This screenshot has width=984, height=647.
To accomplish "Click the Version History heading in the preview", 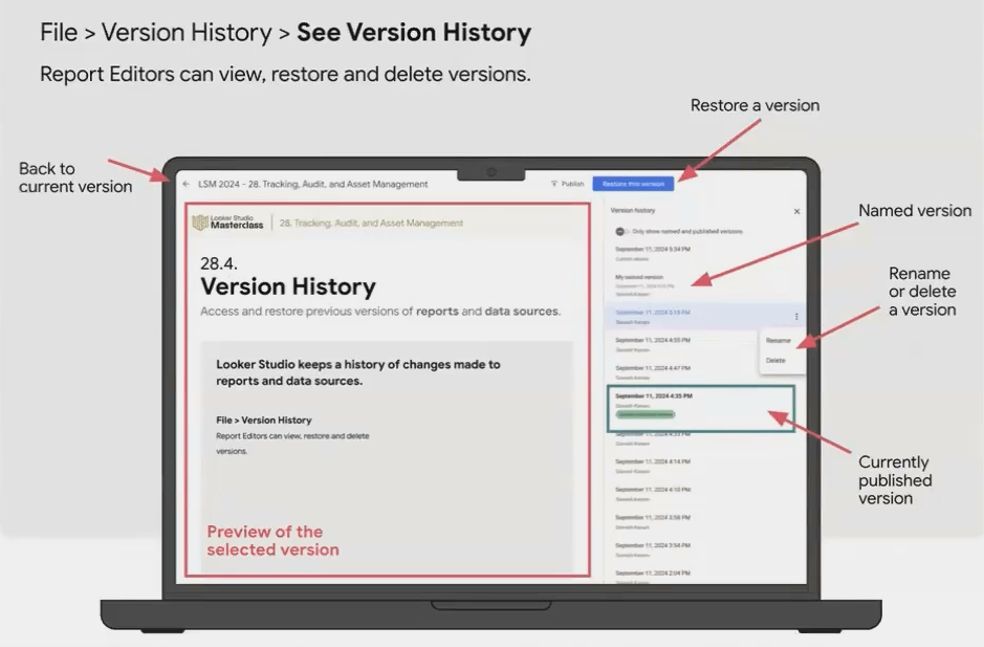I will point(288,287).
